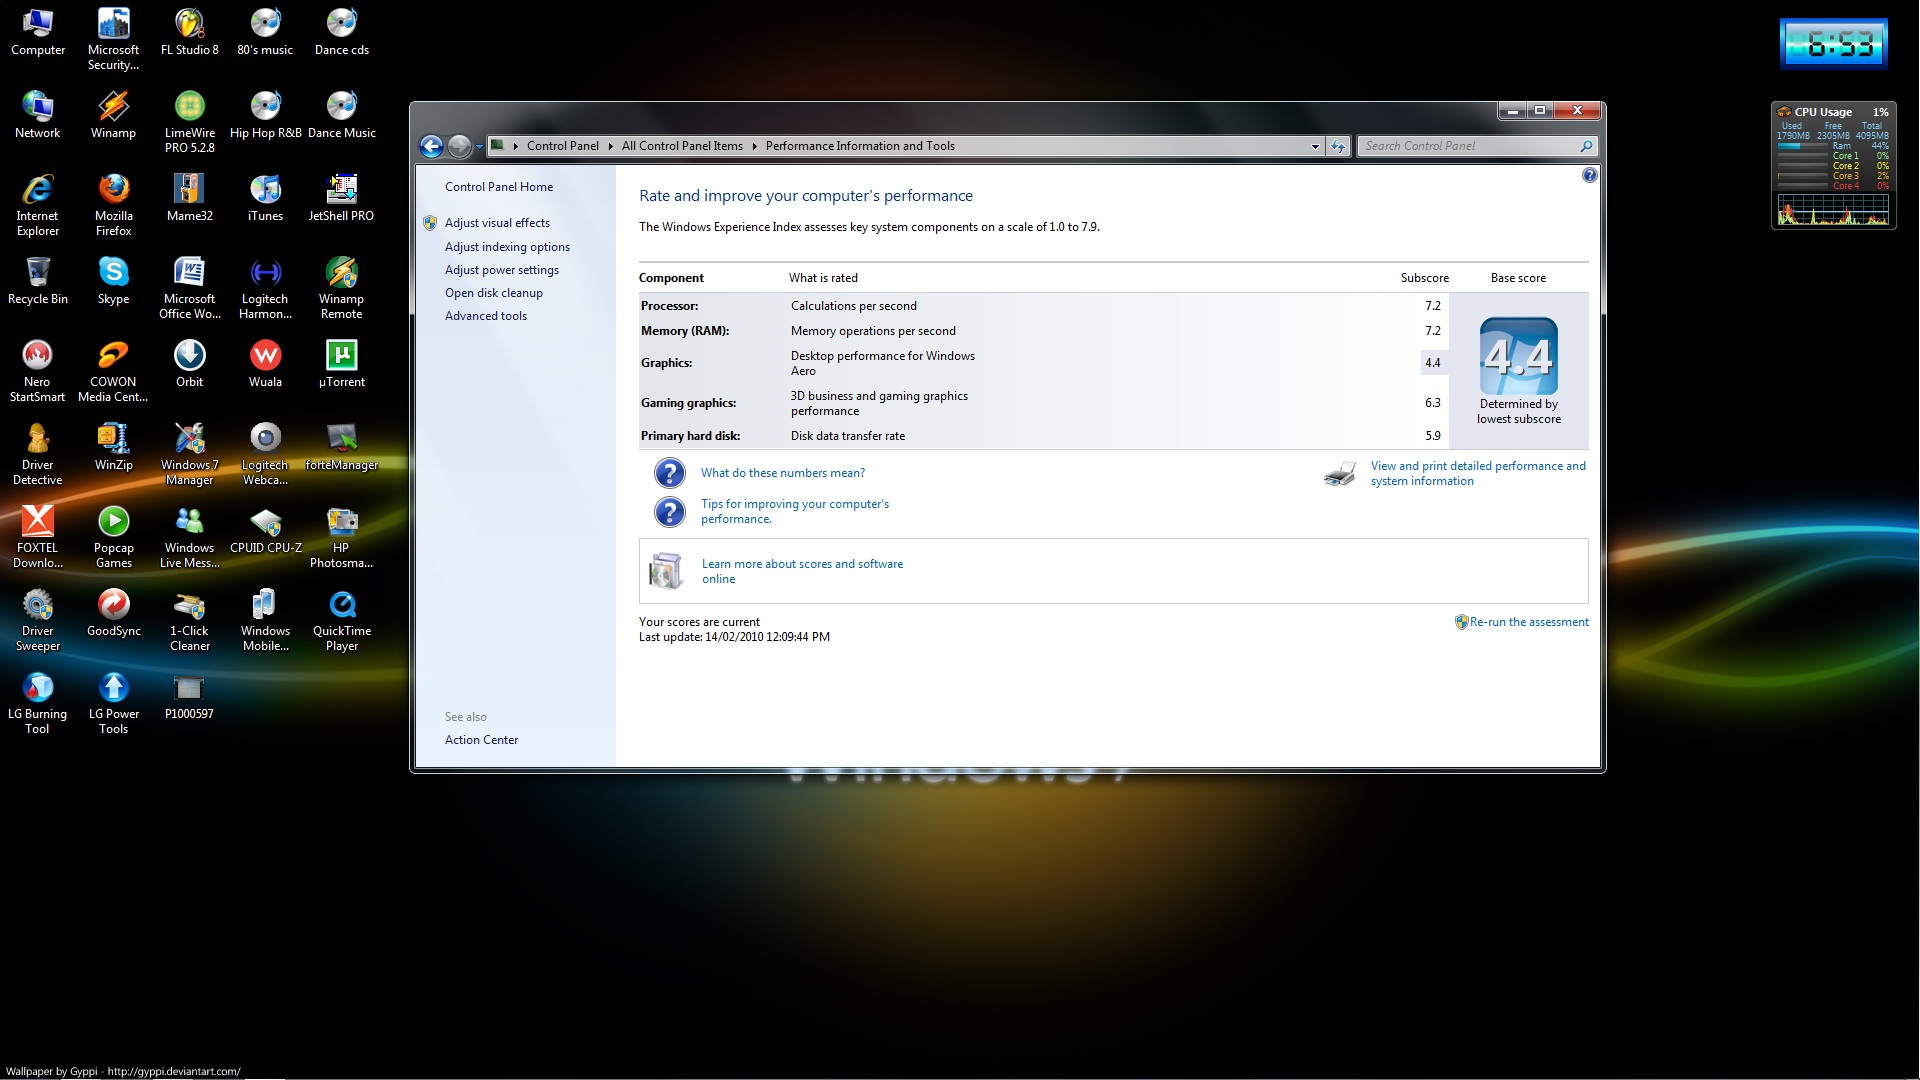Image resolution: width=1920 pixels, height=1080 pixels.
Task: Click the Gaming graphics subscore 6.3
Action: click(x=1433, y=403)
